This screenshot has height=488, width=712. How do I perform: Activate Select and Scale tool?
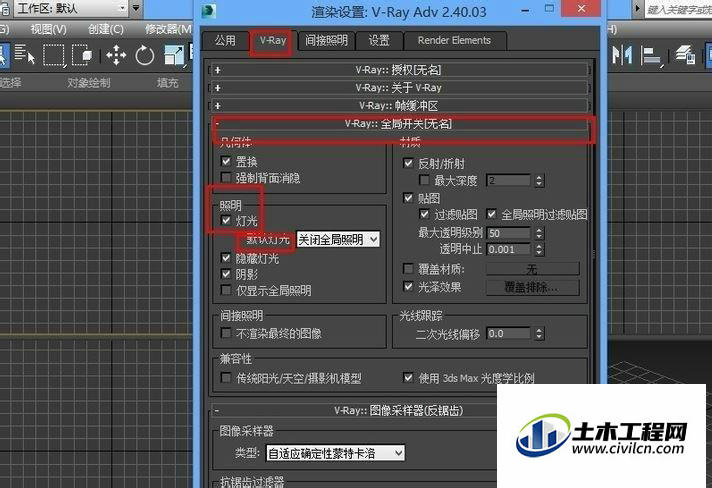pos(174,55)
